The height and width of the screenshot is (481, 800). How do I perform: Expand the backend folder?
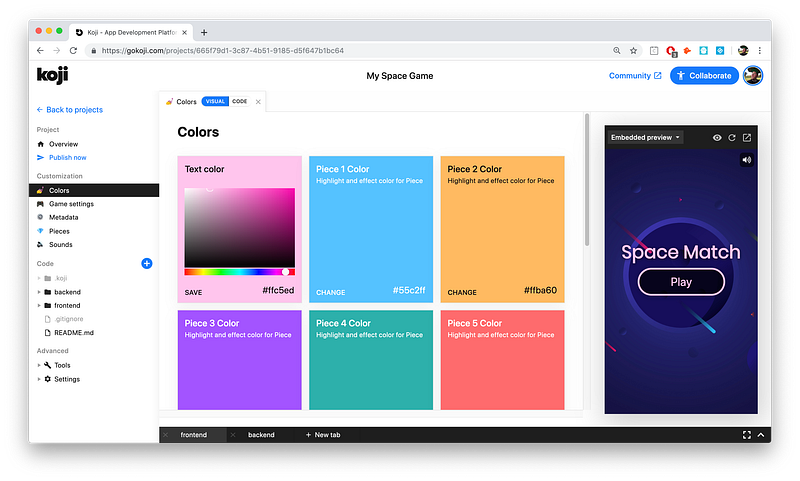click(x=39, y=292)
